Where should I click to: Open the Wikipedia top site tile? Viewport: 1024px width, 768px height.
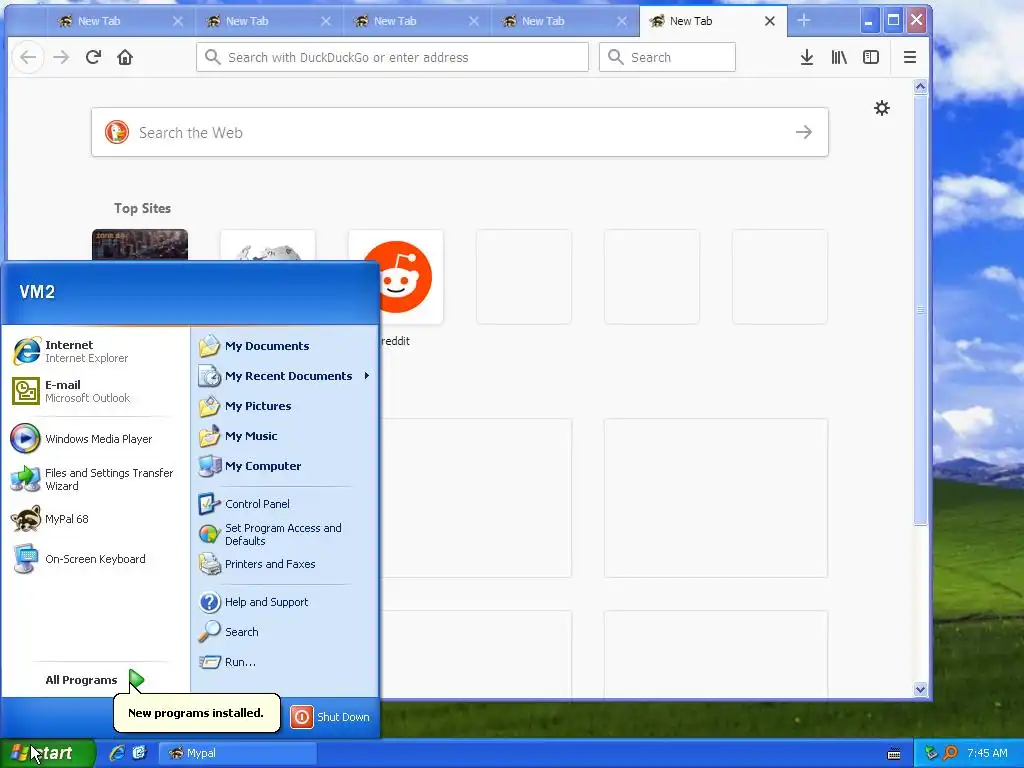click(x=268, y=245)
